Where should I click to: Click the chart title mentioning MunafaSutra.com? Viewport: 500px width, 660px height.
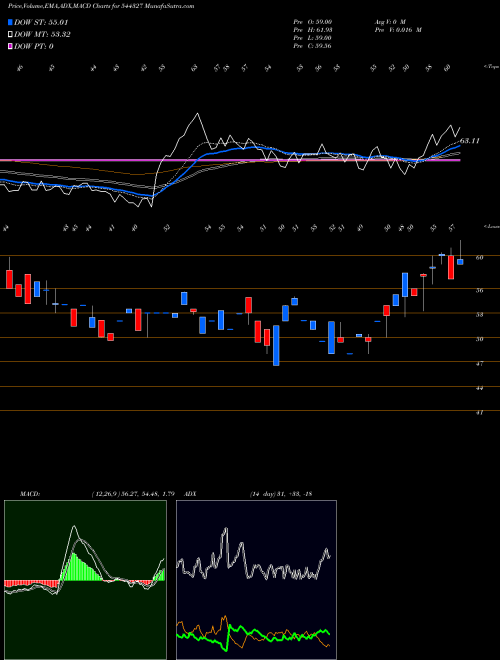(x=101, y=6)
